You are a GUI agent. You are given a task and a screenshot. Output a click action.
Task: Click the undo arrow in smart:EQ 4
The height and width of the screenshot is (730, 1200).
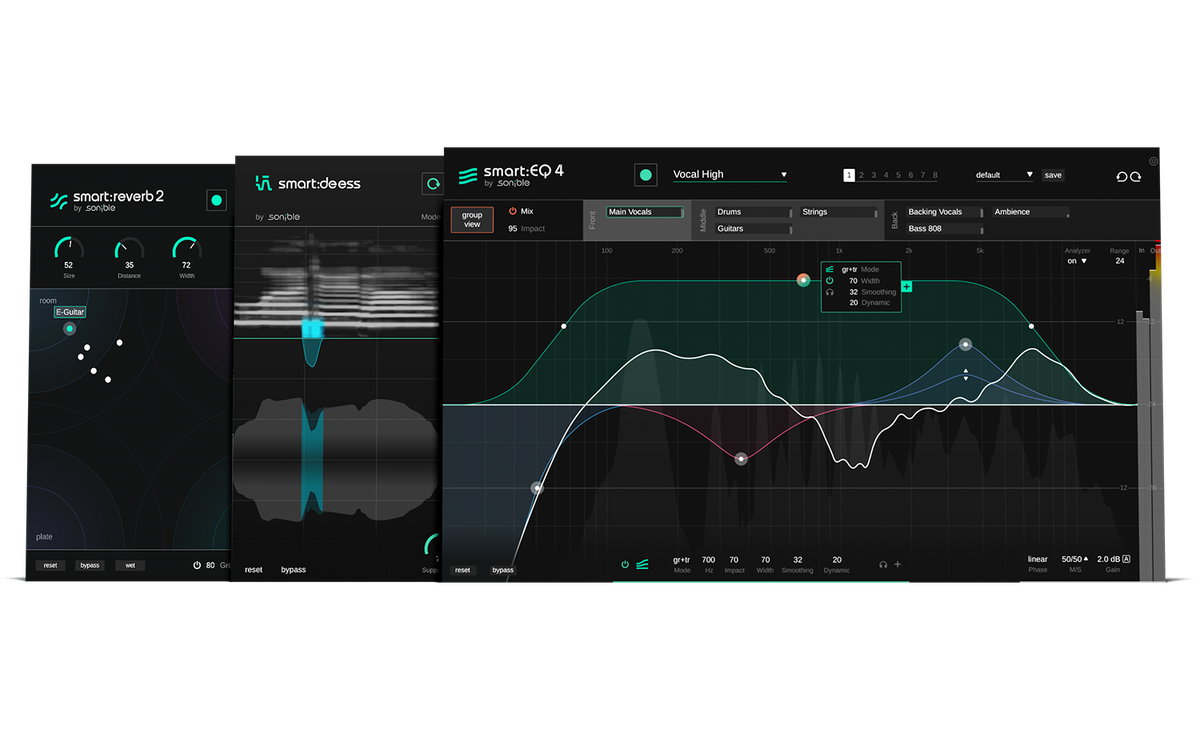[x=1122, y=176]
